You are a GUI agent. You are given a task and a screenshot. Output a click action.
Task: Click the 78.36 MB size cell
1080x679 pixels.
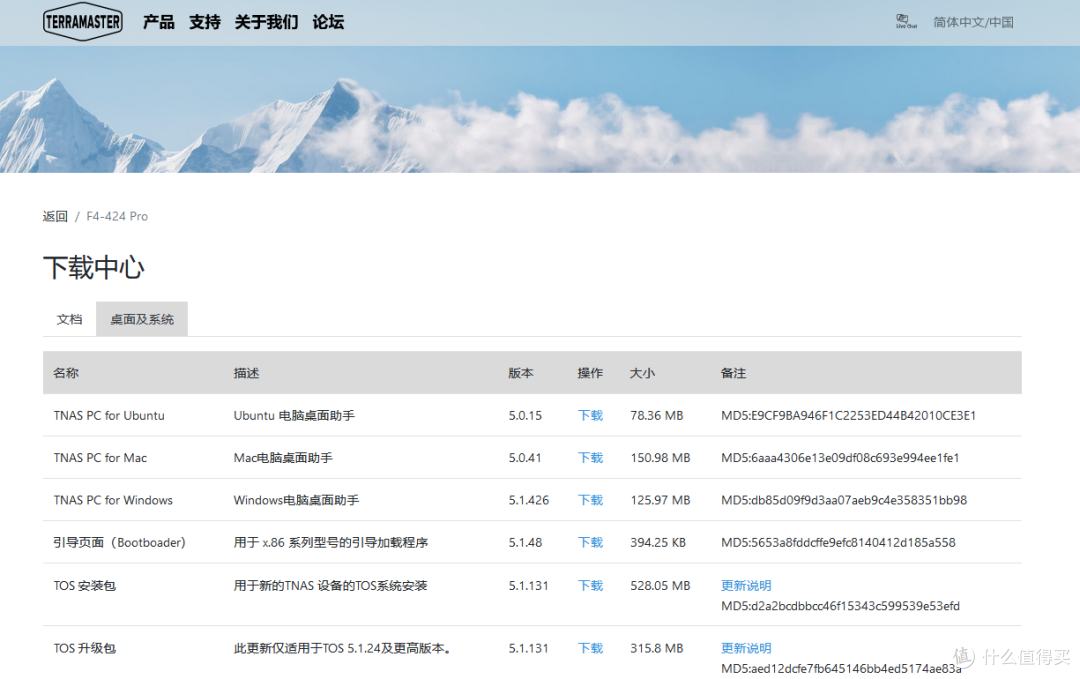[656, 415]
